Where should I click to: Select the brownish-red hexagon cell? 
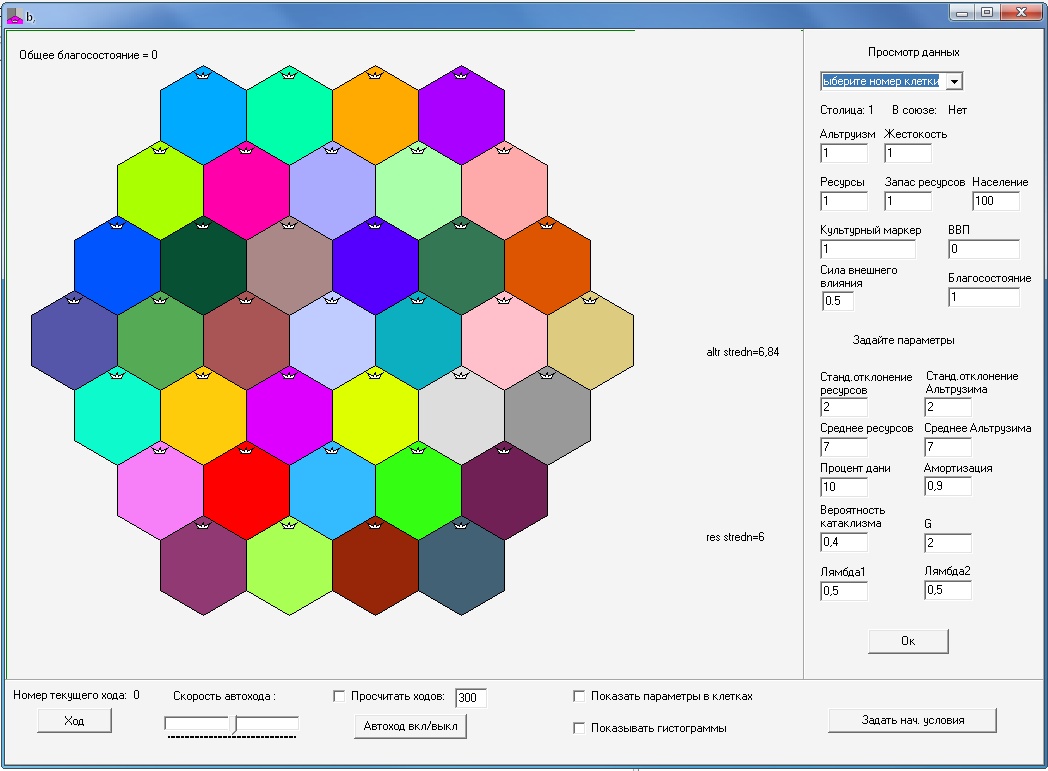246,340
